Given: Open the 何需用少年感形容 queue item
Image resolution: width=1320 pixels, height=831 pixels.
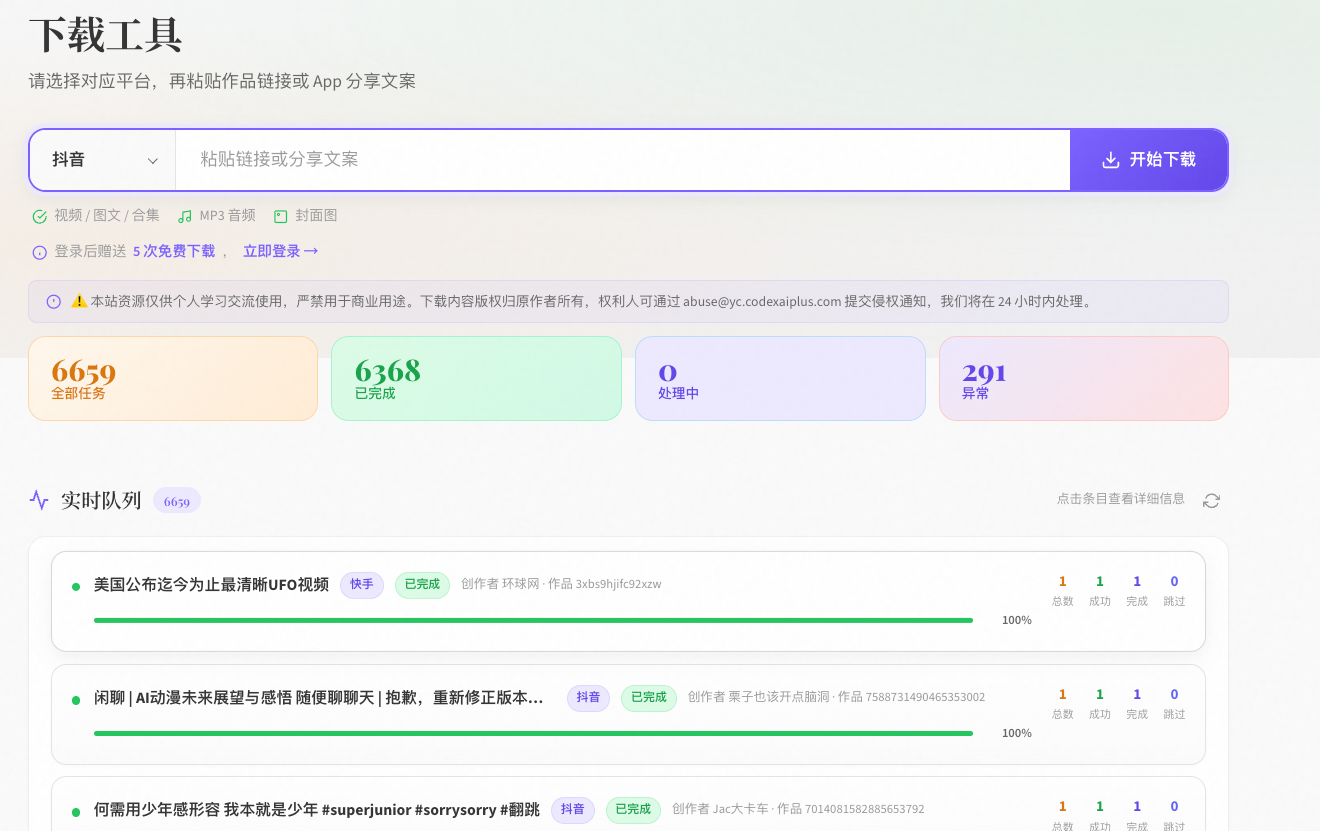Looking at the screenshot, I should 628,804.
